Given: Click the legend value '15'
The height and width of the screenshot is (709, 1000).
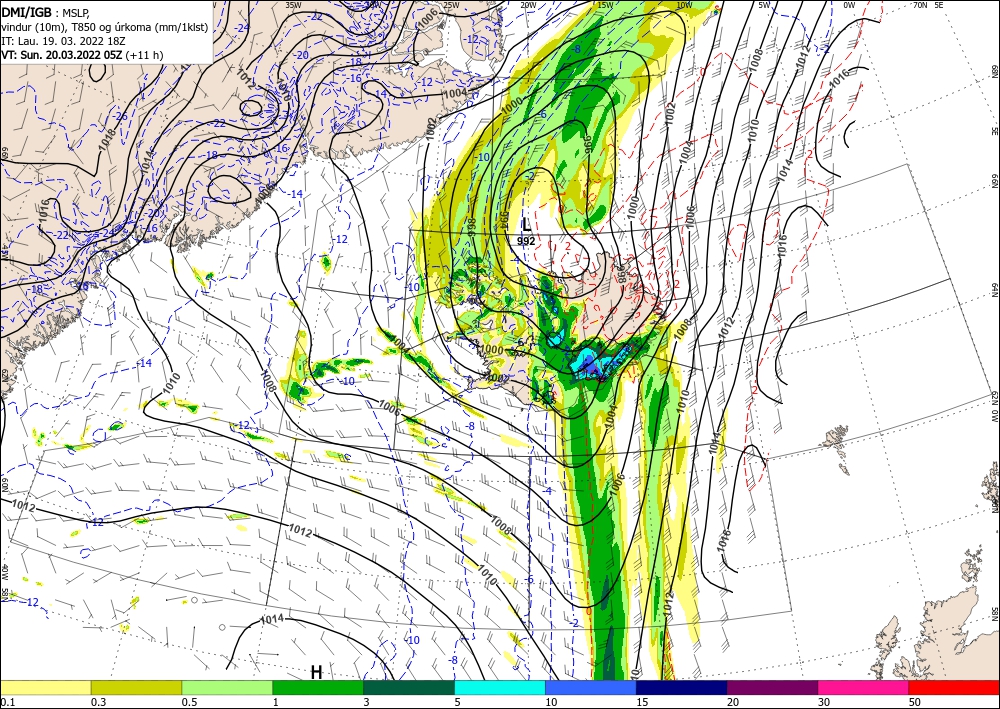Looking at the screenshot, I should click(x=642, y=702).
